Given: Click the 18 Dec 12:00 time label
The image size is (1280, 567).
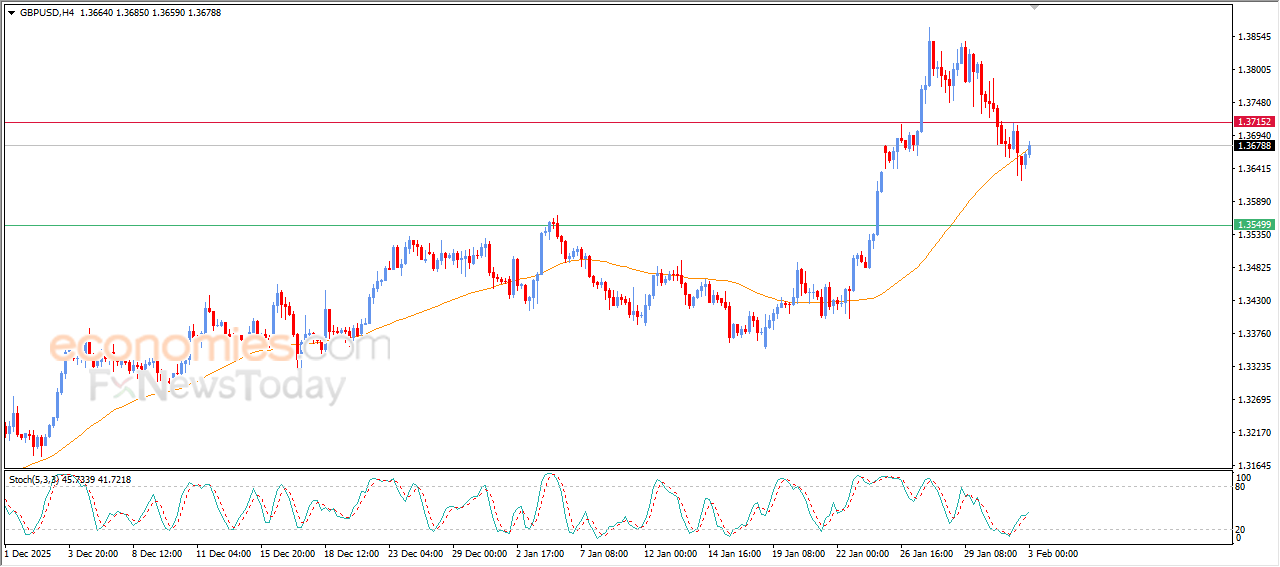Looking at the screenshot, I should [x=351, y=553].
